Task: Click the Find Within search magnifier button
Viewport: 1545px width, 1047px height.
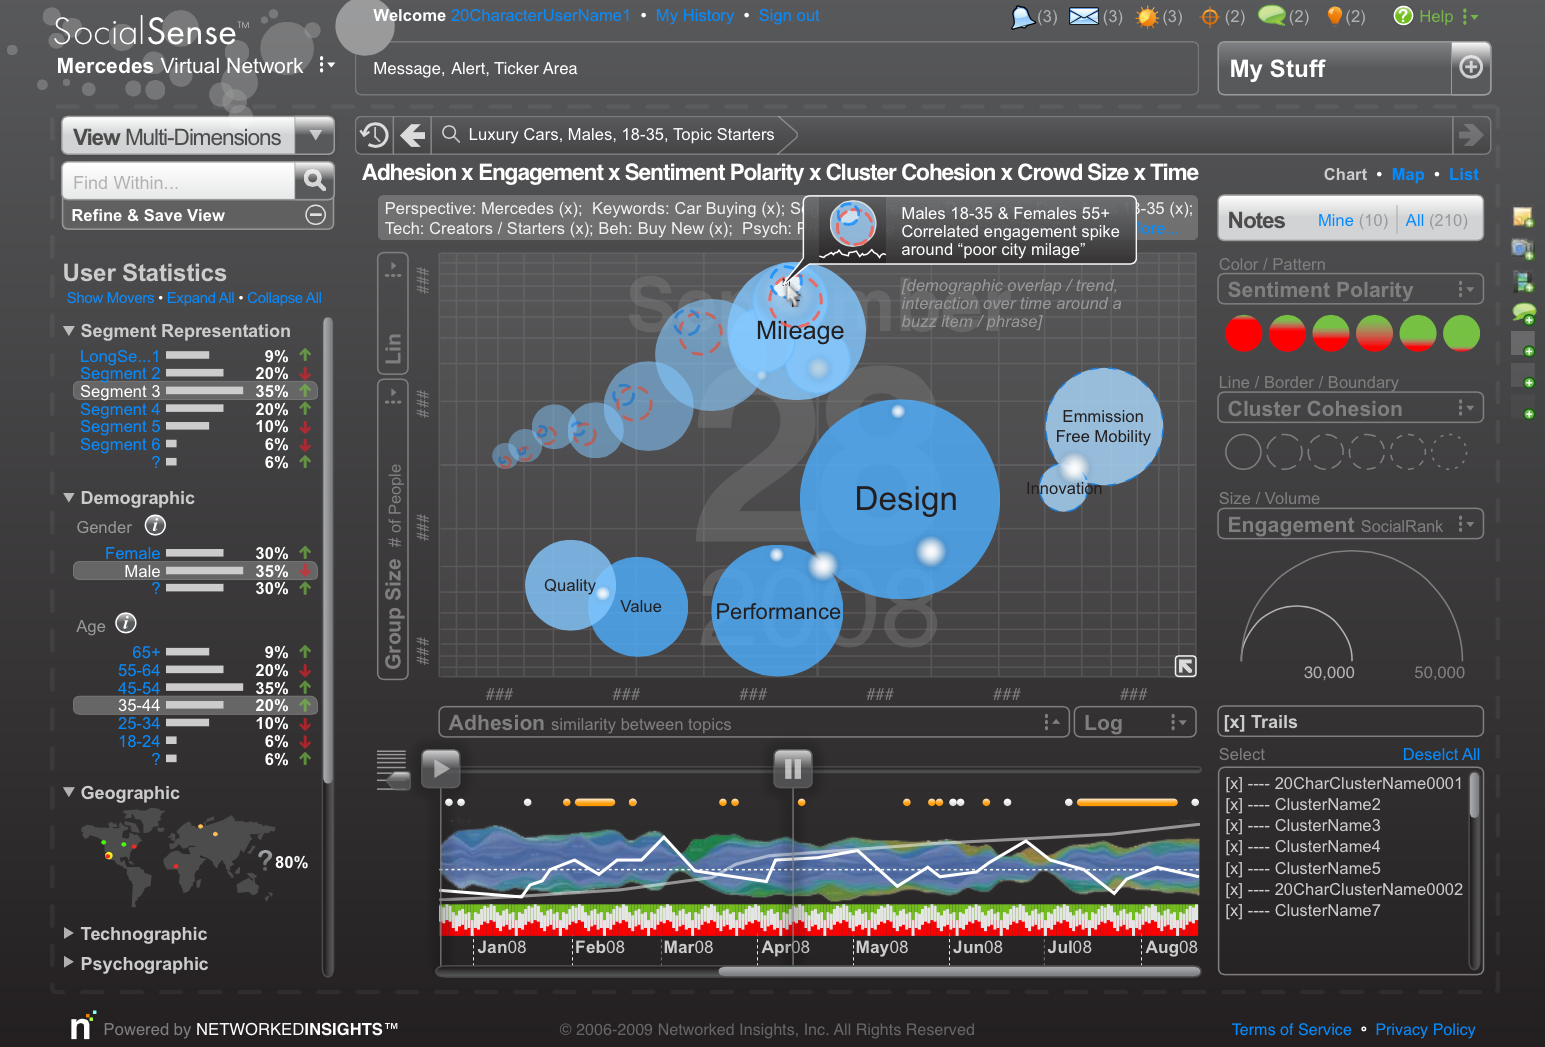Action: 314,180
